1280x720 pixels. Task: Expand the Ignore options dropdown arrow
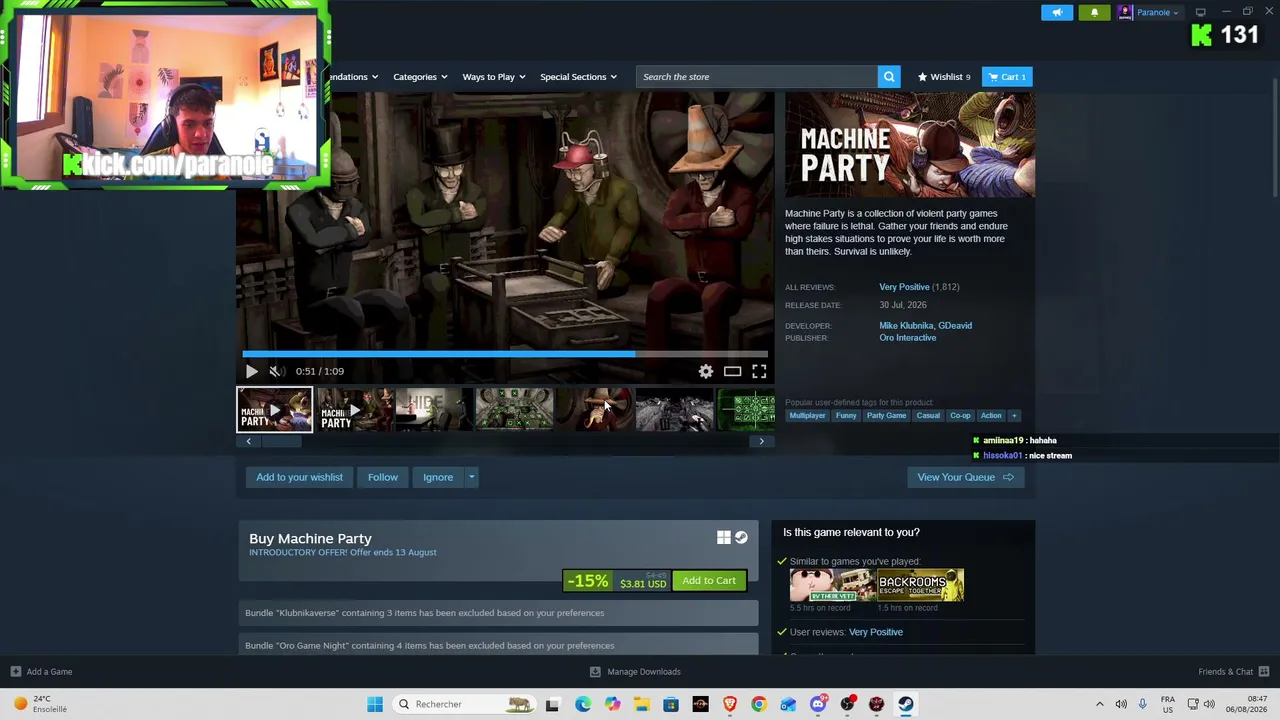click(x=471, y=477)
